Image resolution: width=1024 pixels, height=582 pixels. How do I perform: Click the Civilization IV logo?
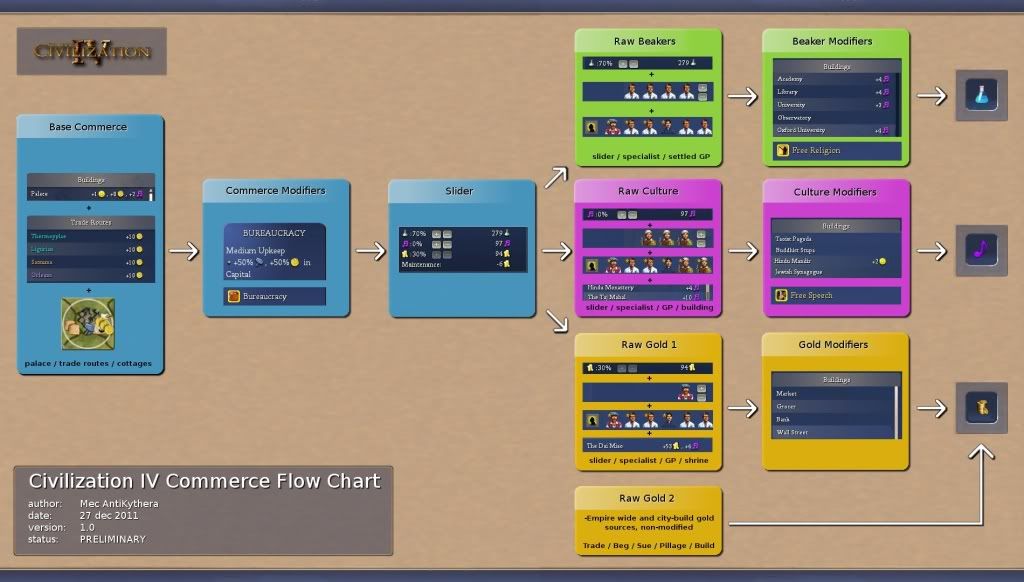(x=91, y=51)
